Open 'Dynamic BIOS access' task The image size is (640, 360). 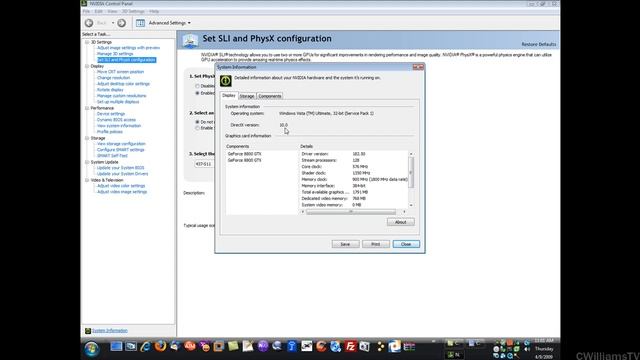tap(116, 120)
